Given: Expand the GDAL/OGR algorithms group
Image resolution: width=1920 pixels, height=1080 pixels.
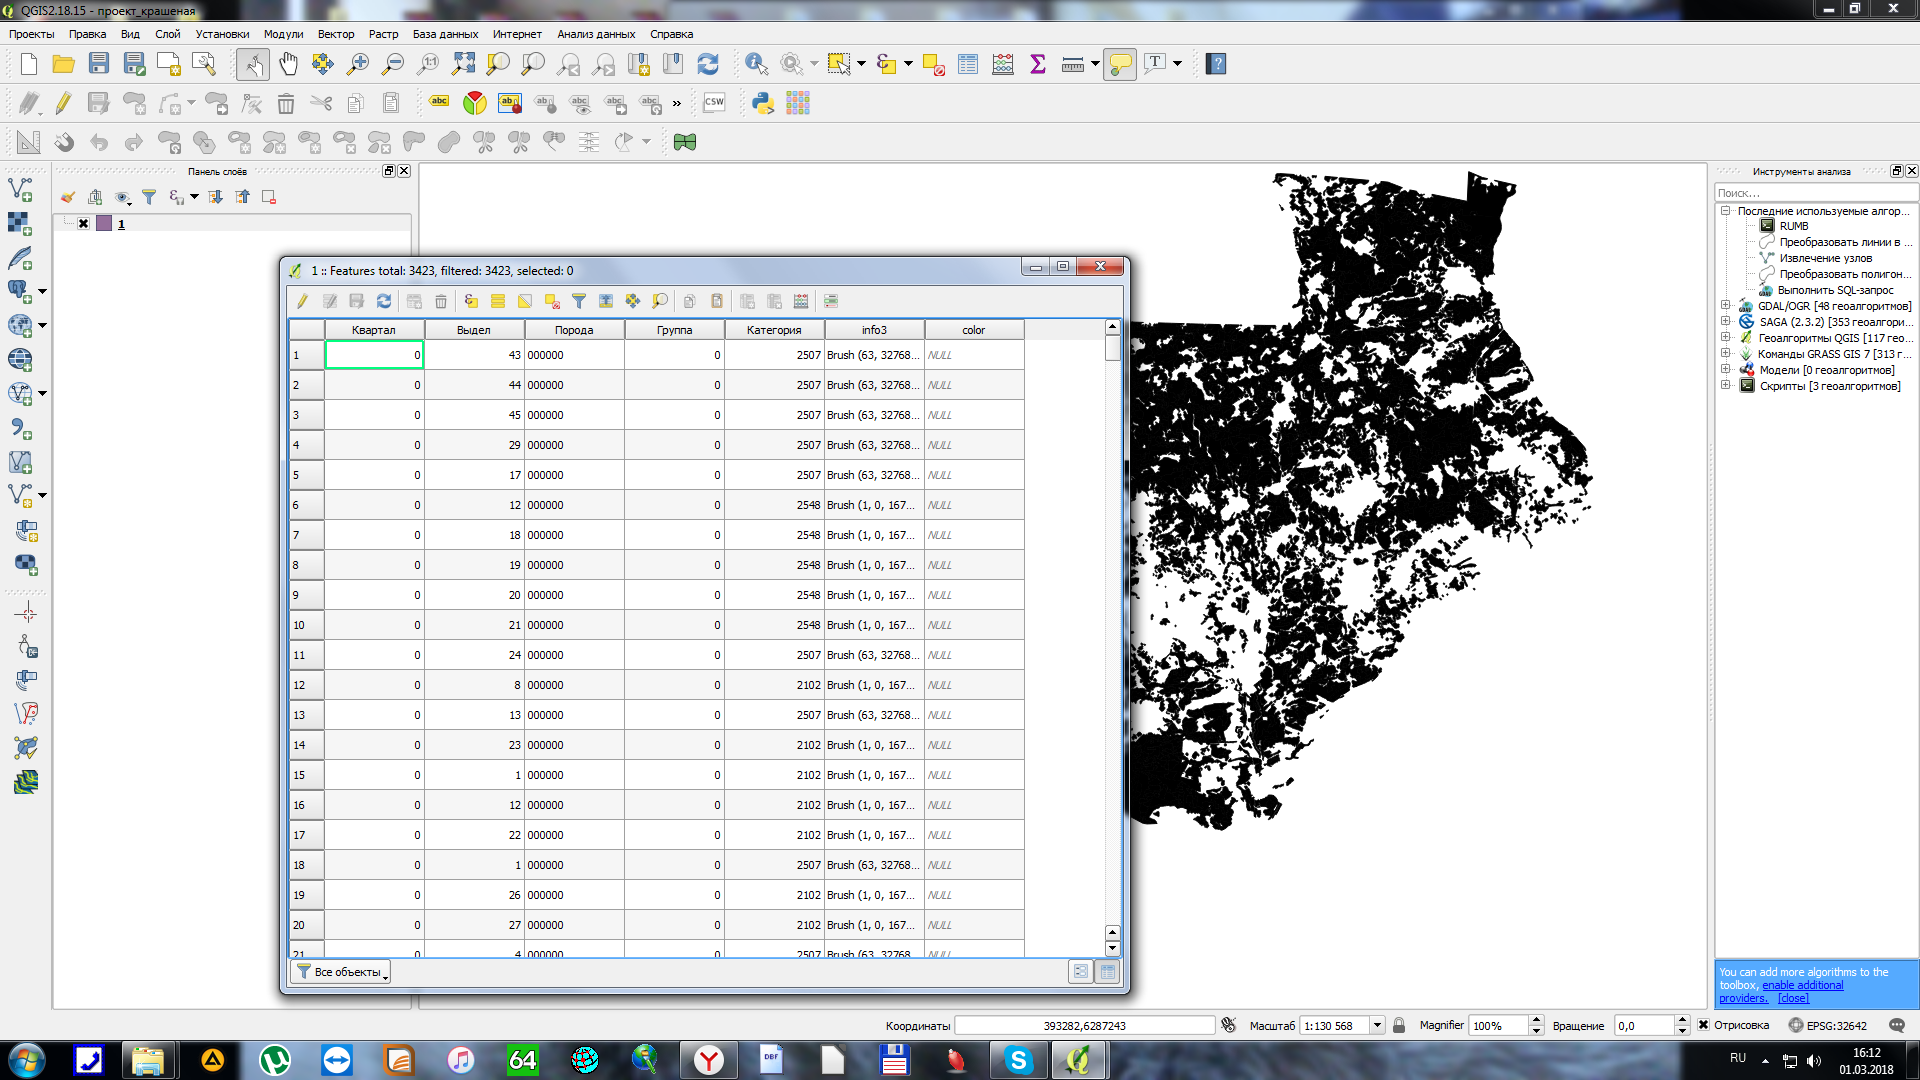Looking at the screenshot, I should coord(1726,306).
